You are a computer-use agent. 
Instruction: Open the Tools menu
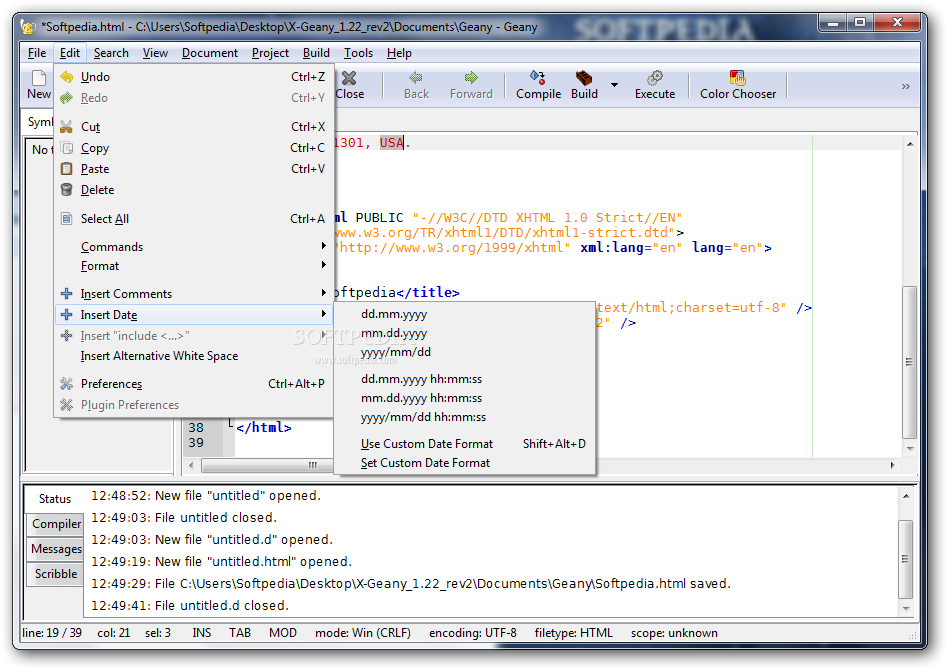pos(359,53)
